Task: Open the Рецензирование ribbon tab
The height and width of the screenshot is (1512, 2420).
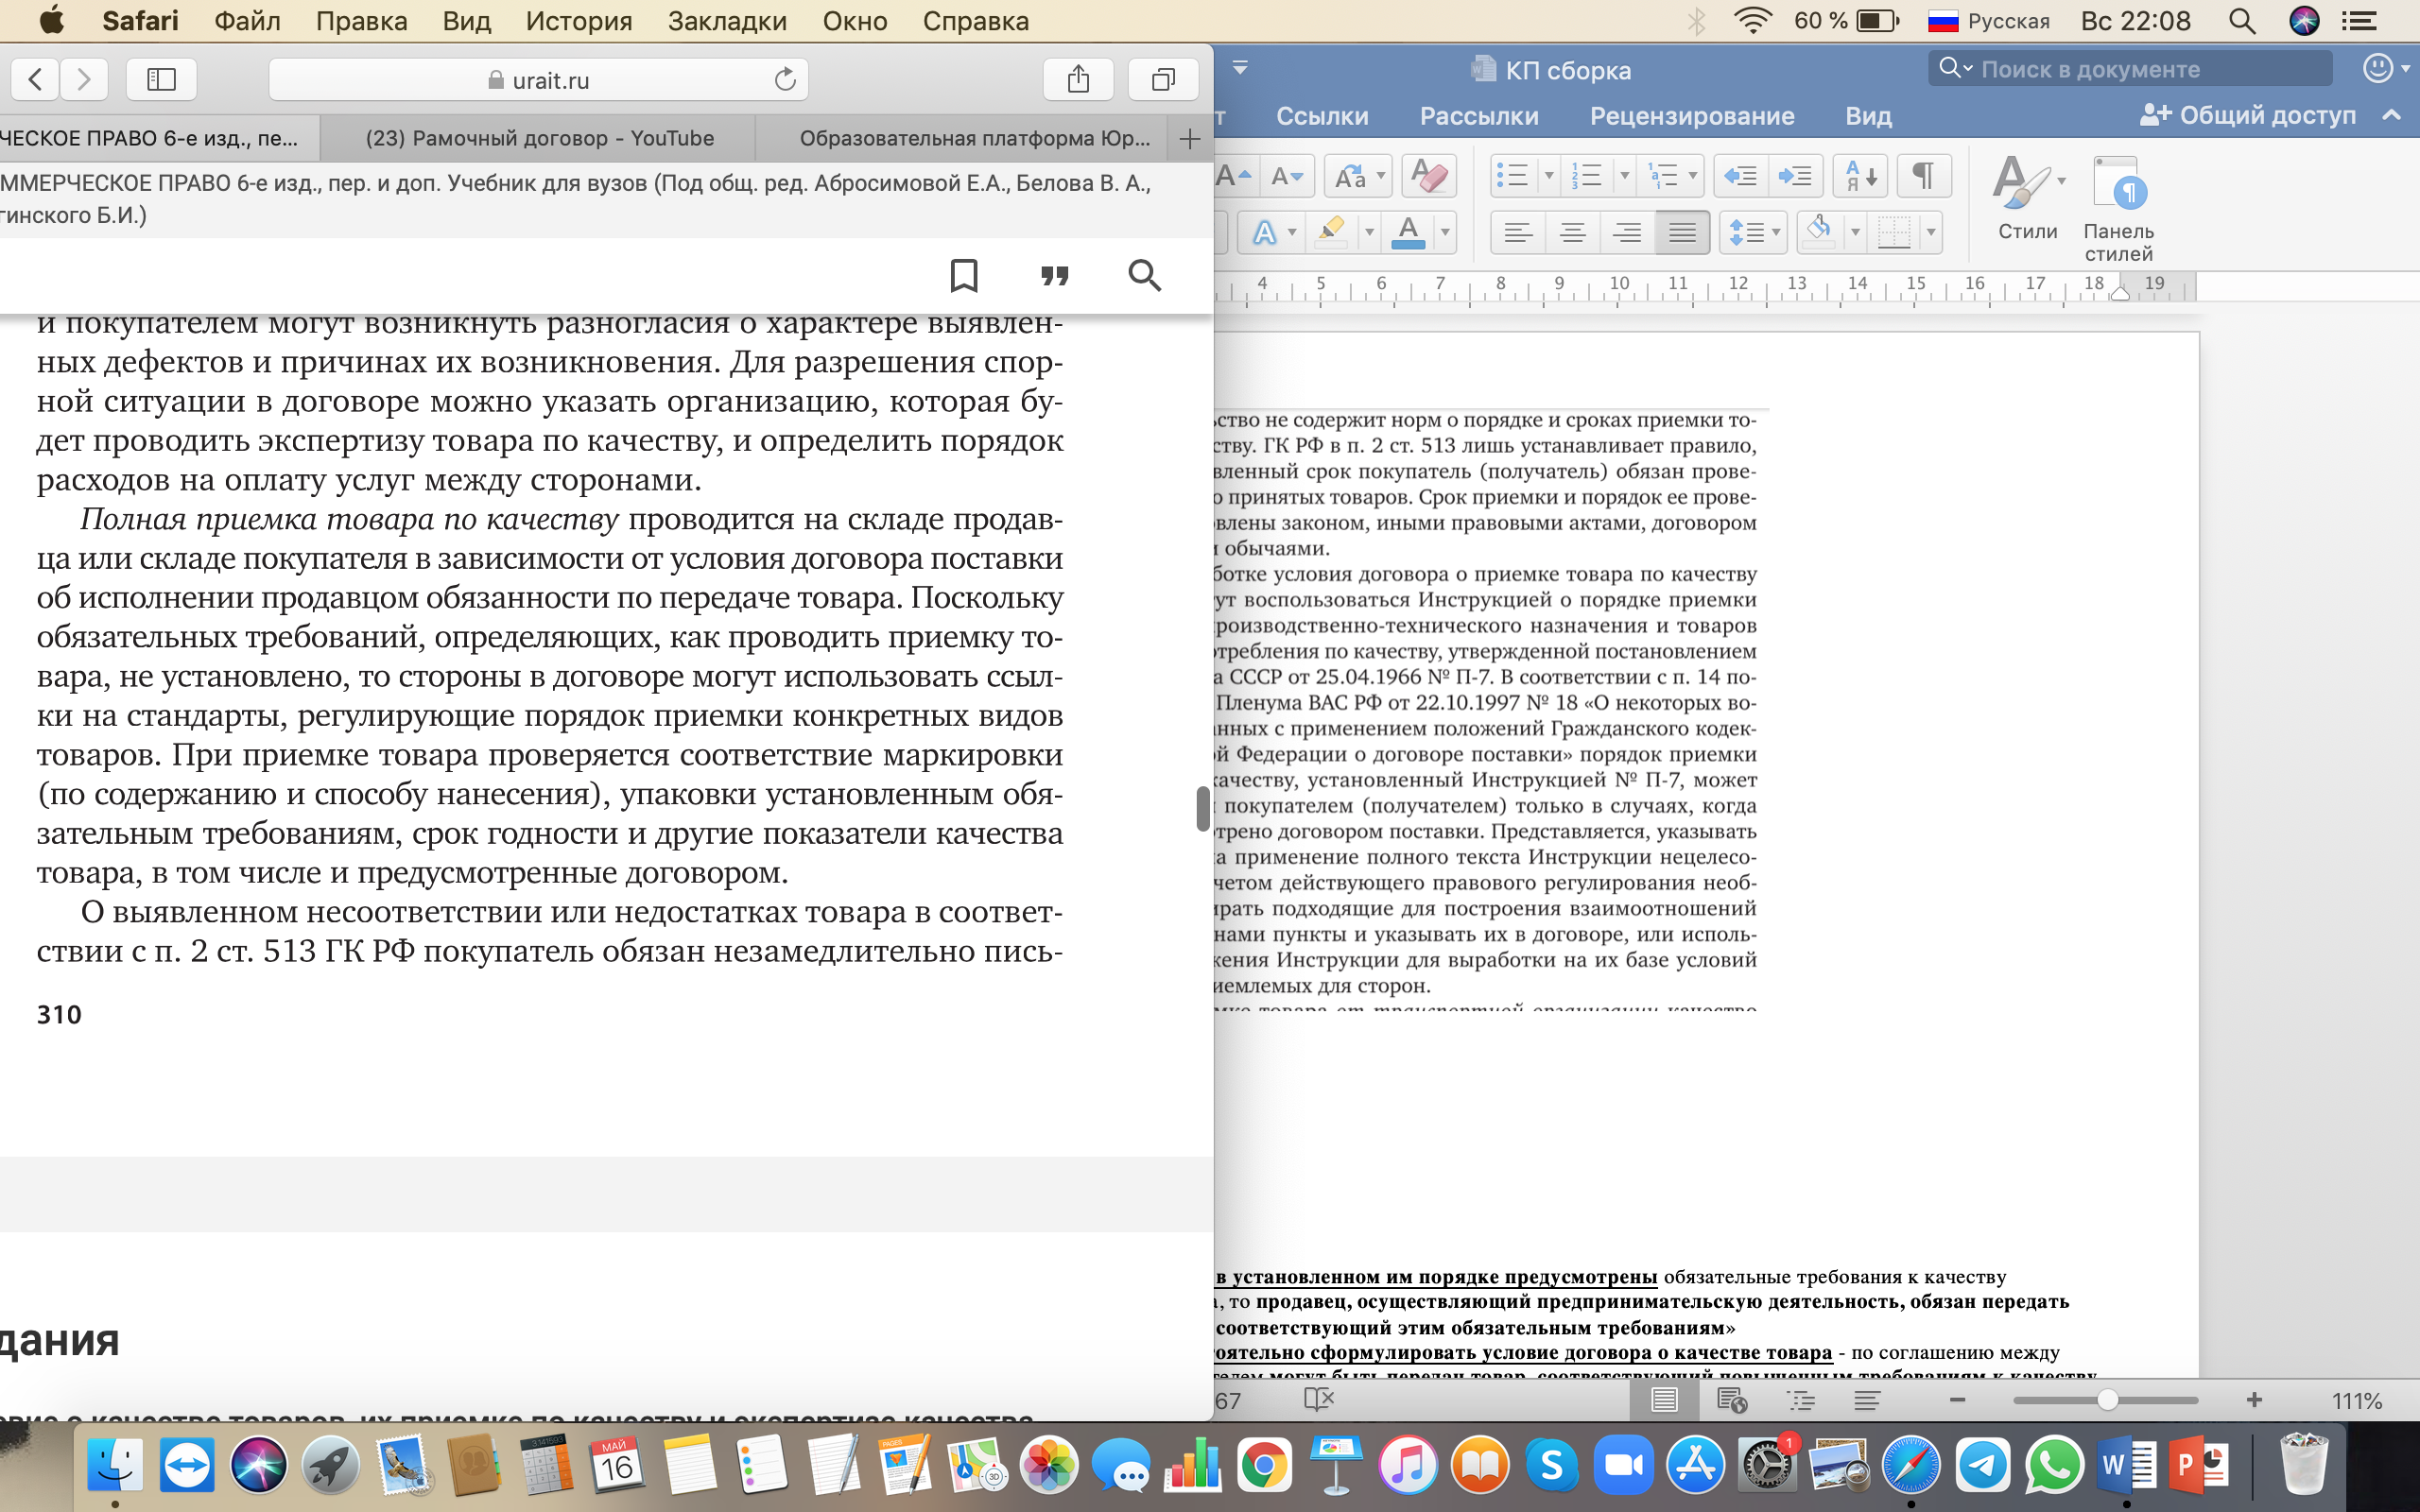Action: (x=1692, y=116)
